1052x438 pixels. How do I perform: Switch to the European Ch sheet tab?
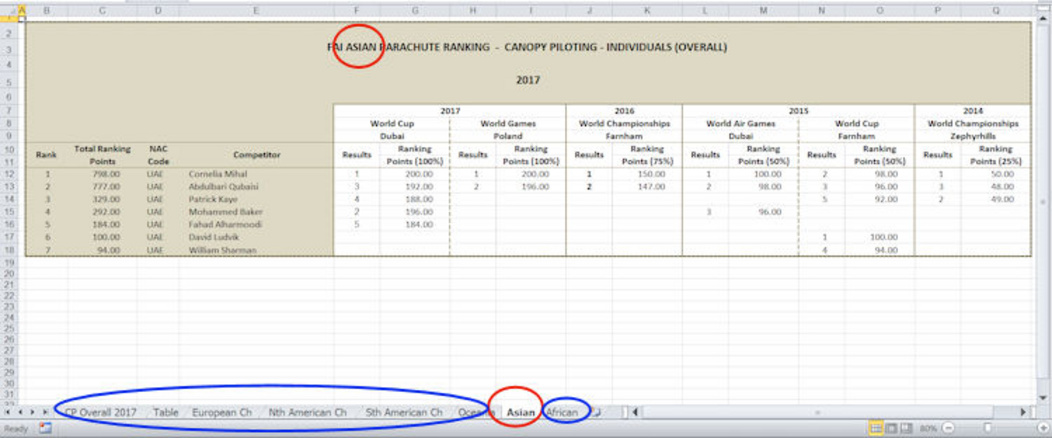click(222, 411)
